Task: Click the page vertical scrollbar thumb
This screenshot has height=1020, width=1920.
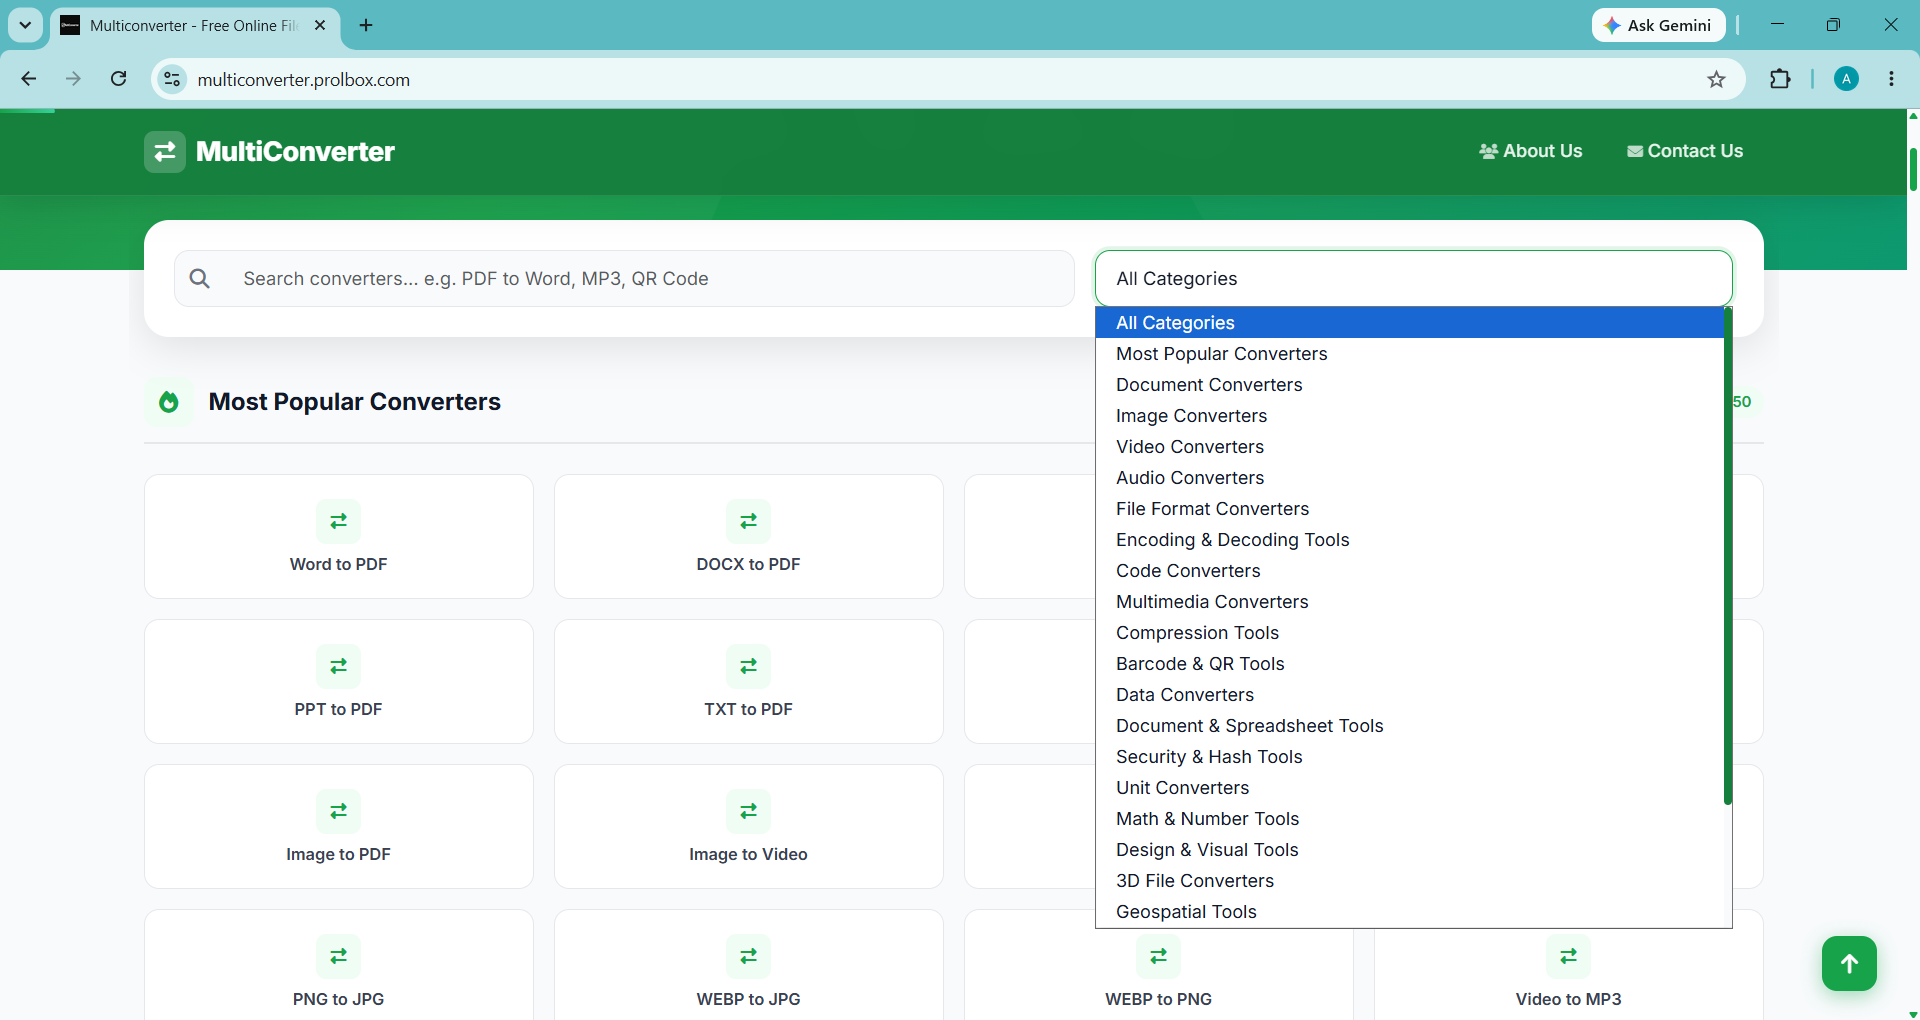Action: (x=1913, y=169)
